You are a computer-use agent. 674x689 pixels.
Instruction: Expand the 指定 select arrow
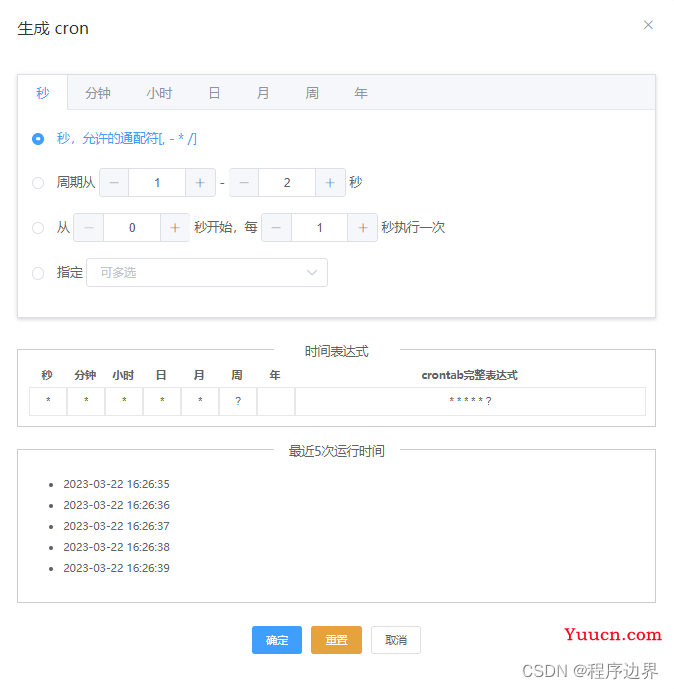(x=312, y=272)
